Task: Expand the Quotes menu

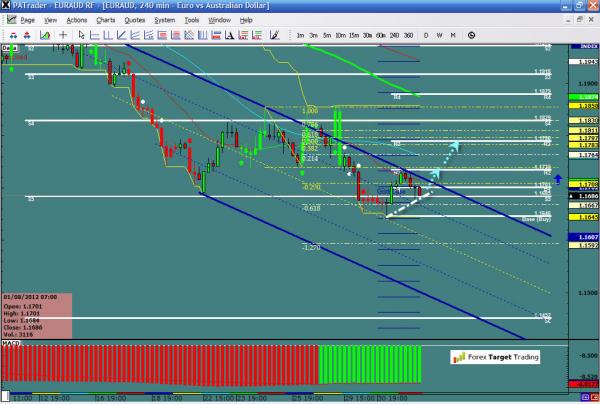Action: point(134,19)
